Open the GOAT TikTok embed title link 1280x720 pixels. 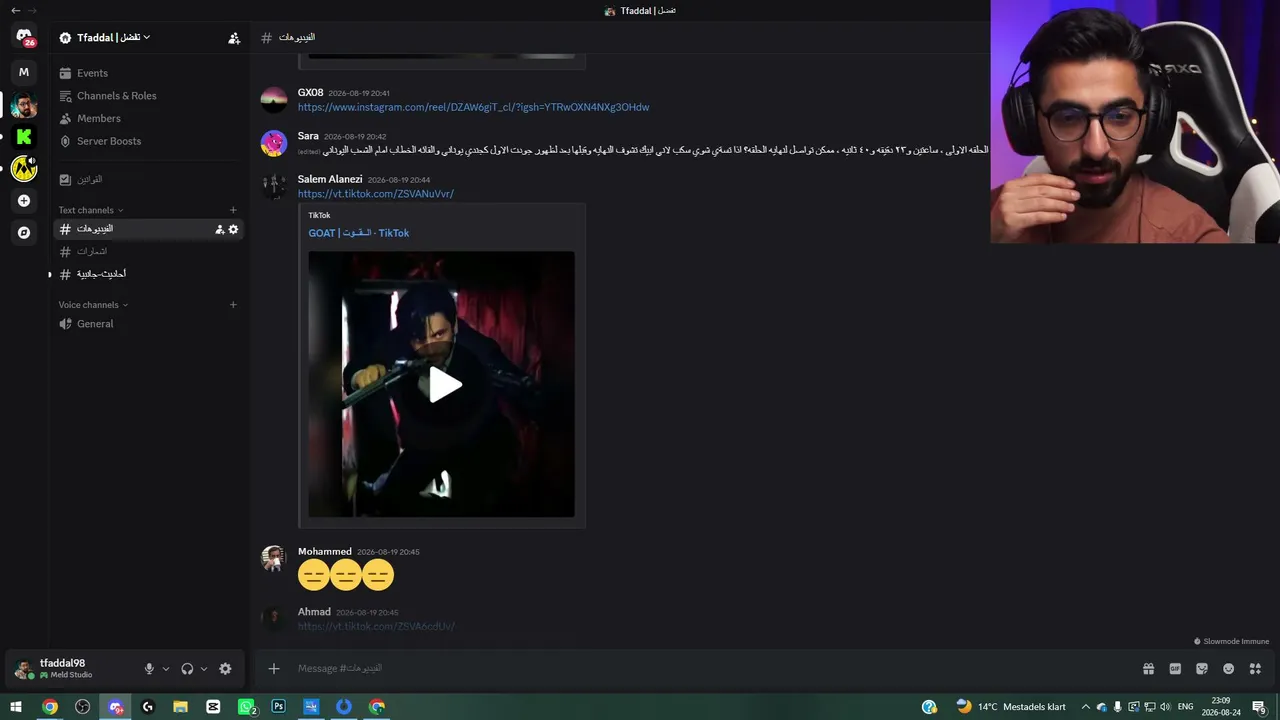359,233
